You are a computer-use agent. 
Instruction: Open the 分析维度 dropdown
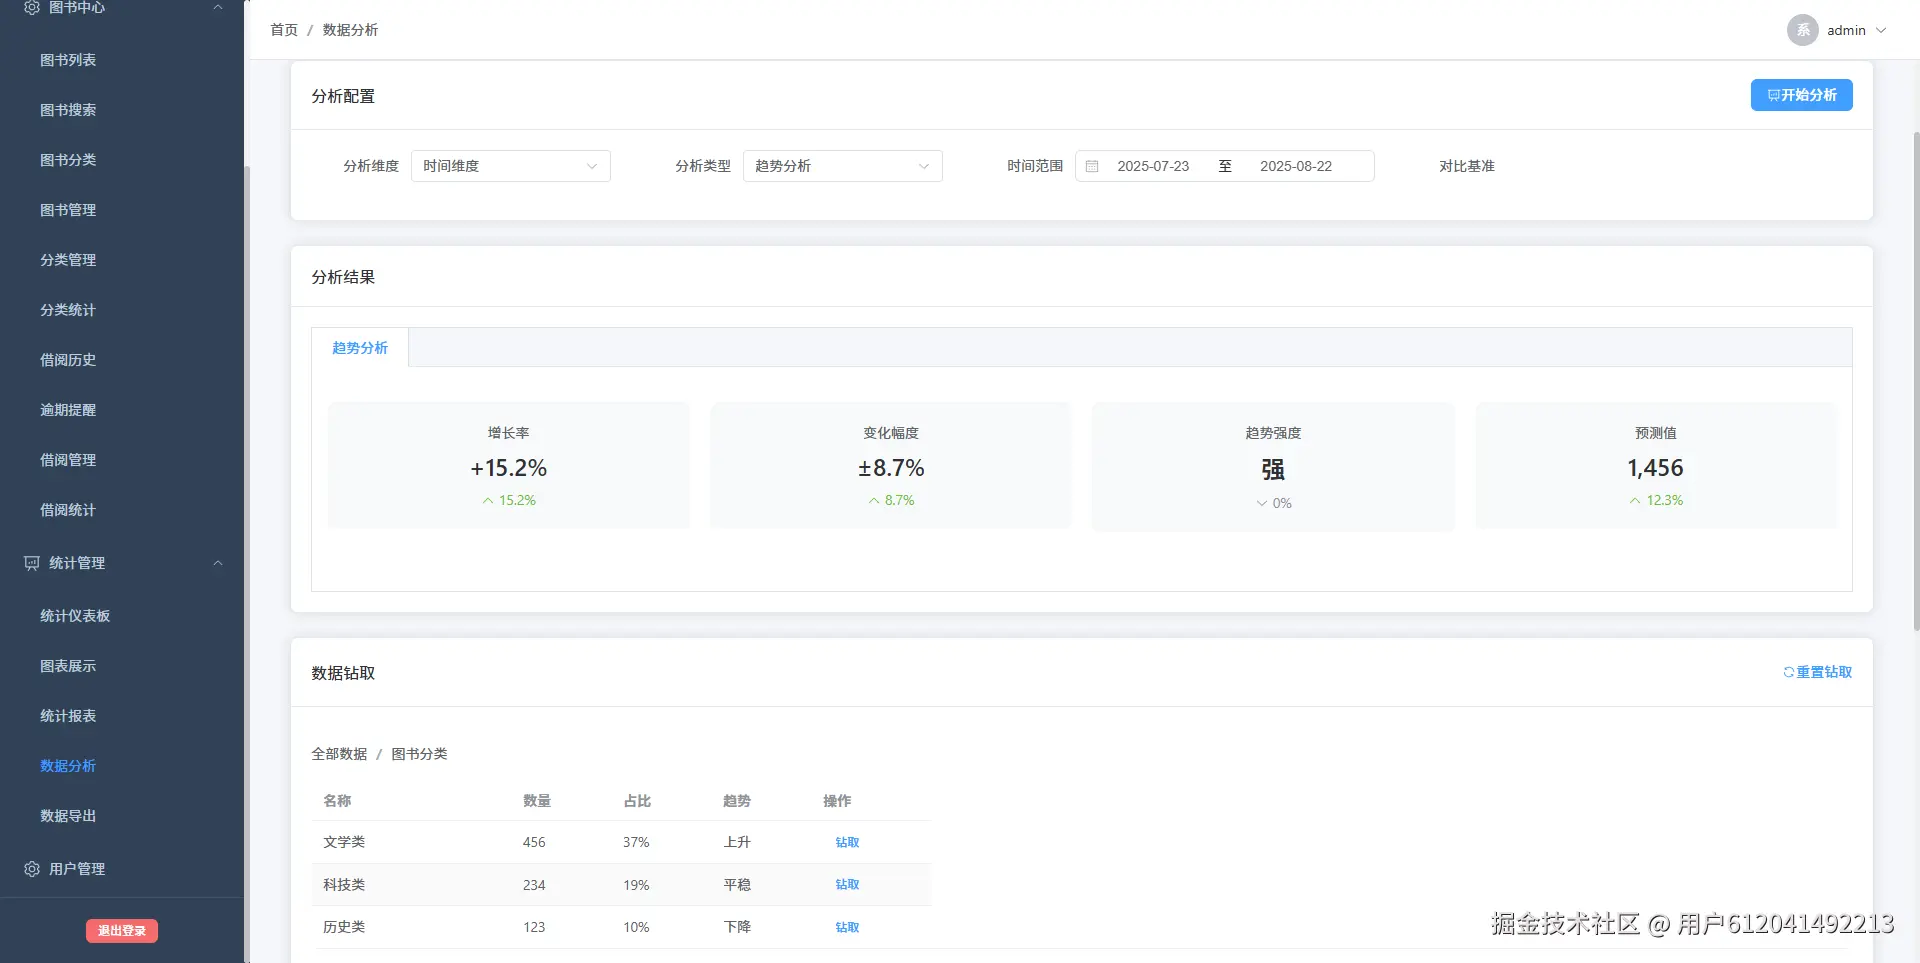511,166
